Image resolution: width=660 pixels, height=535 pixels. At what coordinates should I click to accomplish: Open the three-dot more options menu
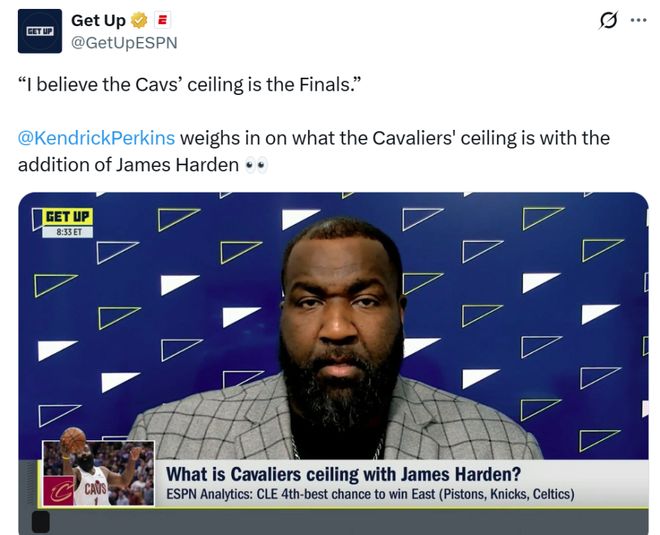639,20
